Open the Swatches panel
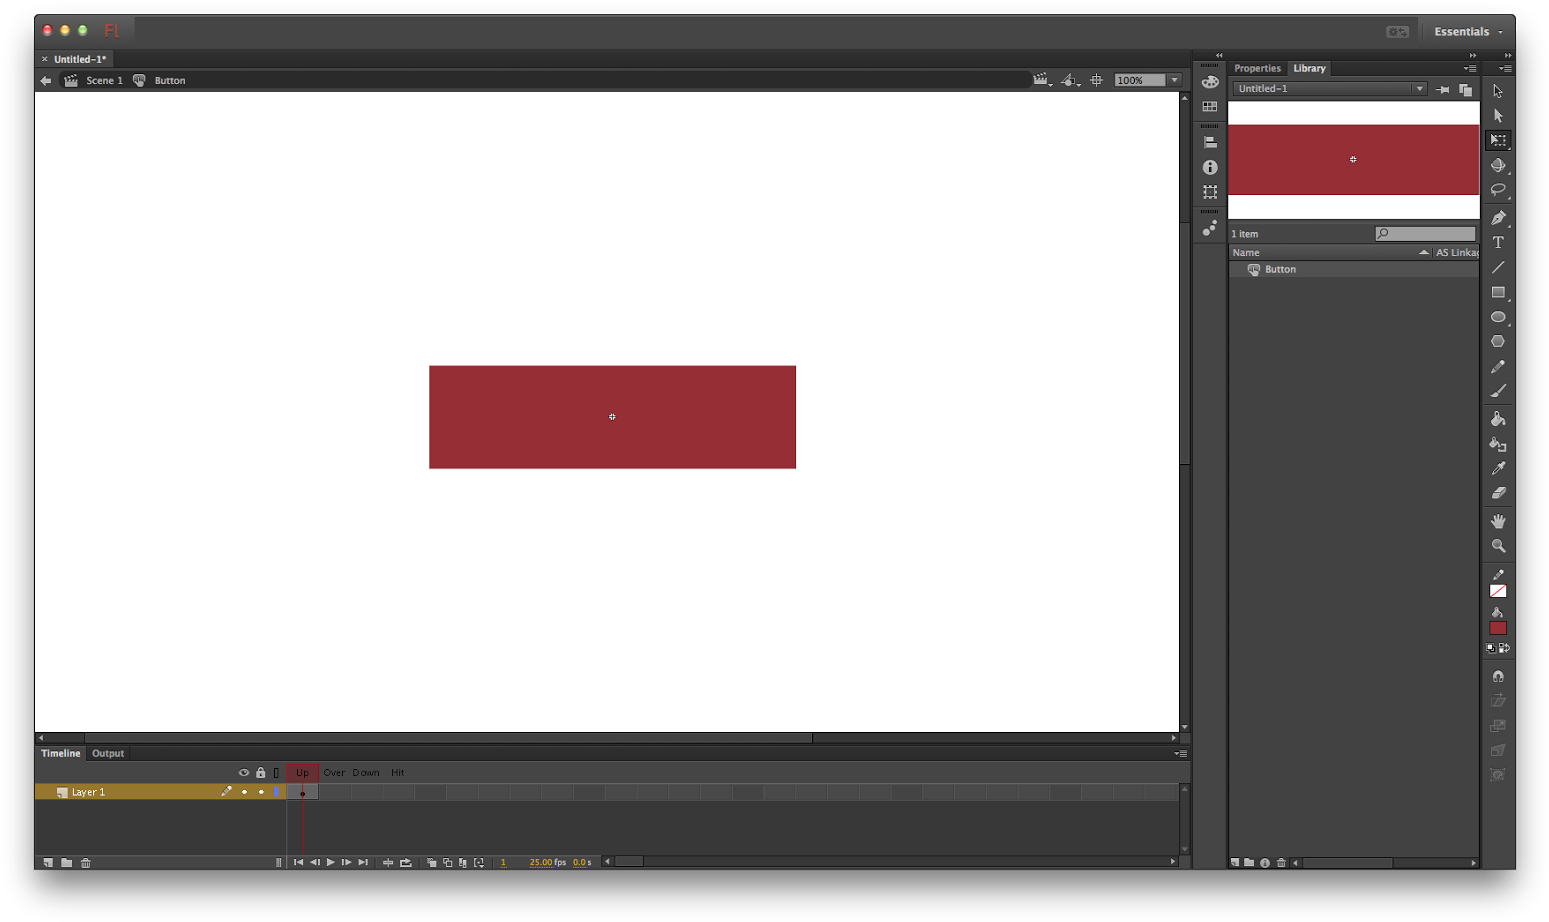 1210,106
